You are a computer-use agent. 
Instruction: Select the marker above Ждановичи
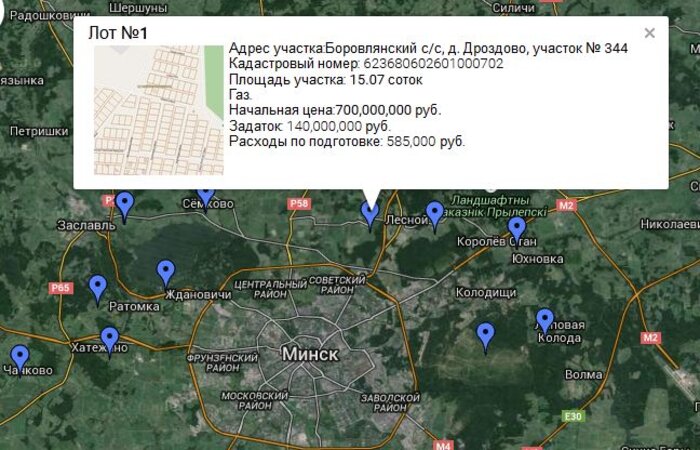tap(166, 272)
